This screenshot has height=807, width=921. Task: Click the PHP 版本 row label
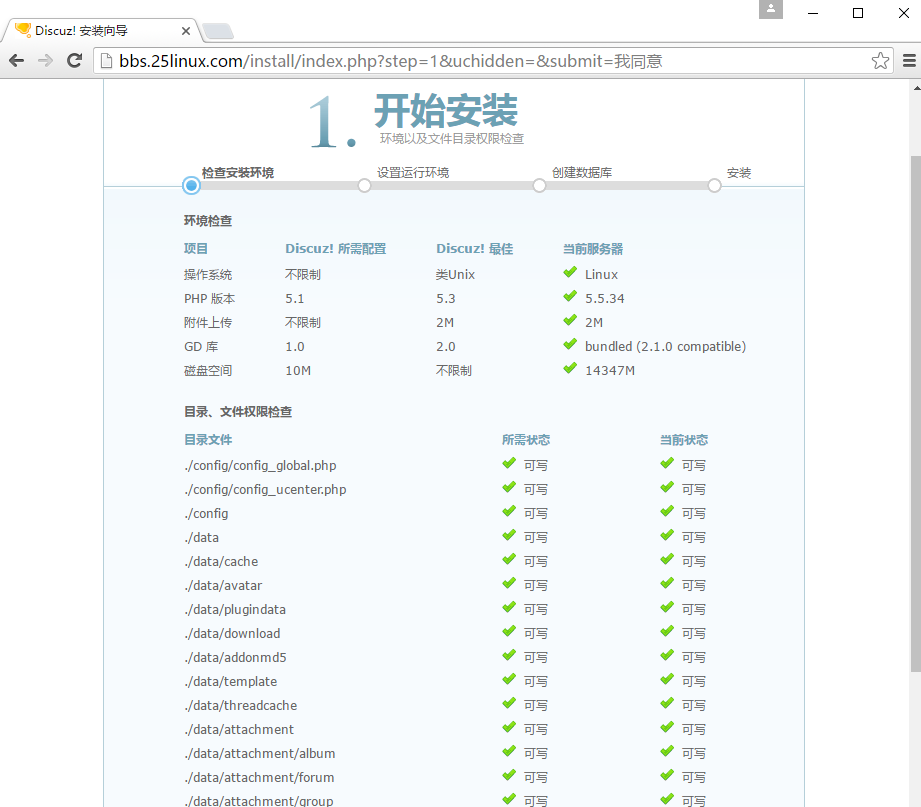[210, 298]
